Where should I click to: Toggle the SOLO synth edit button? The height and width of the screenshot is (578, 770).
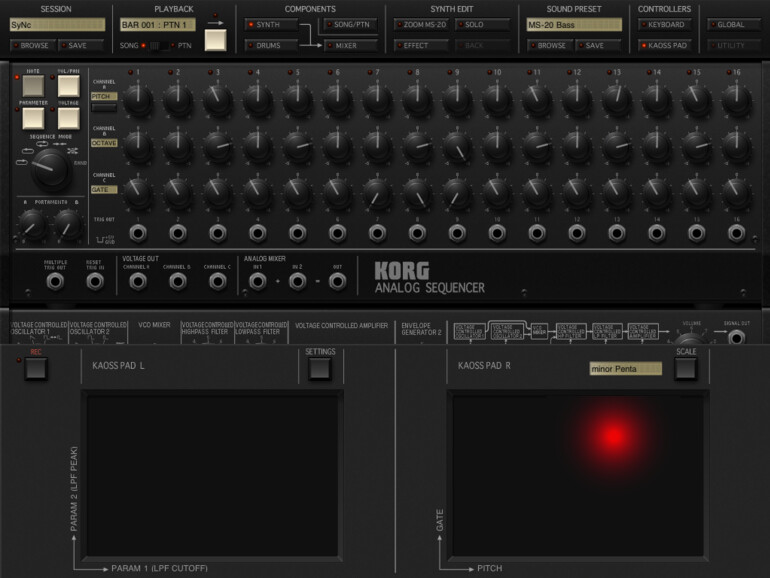click(x=482, y=24)
